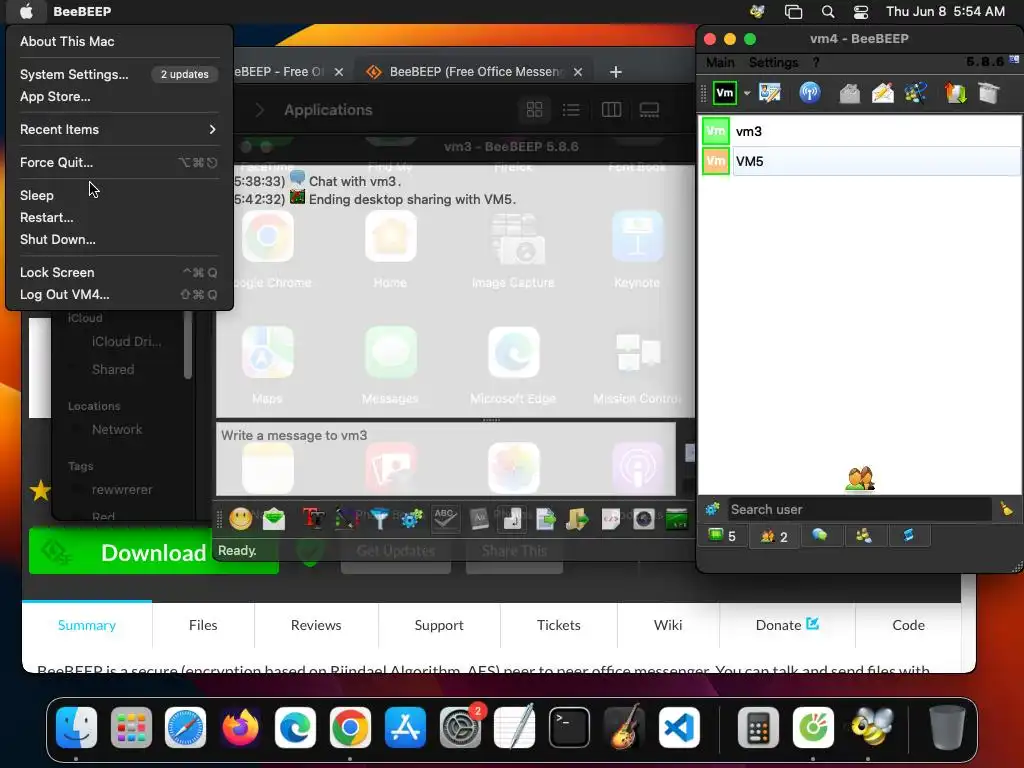
Task: Open the Donate link tab on the web page
Action: 787,625
